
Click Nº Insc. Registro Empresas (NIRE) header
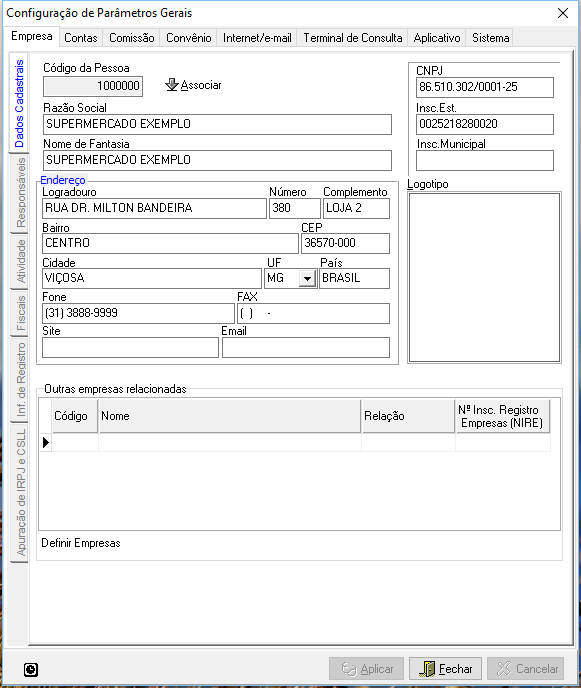[x=503, y=416]
